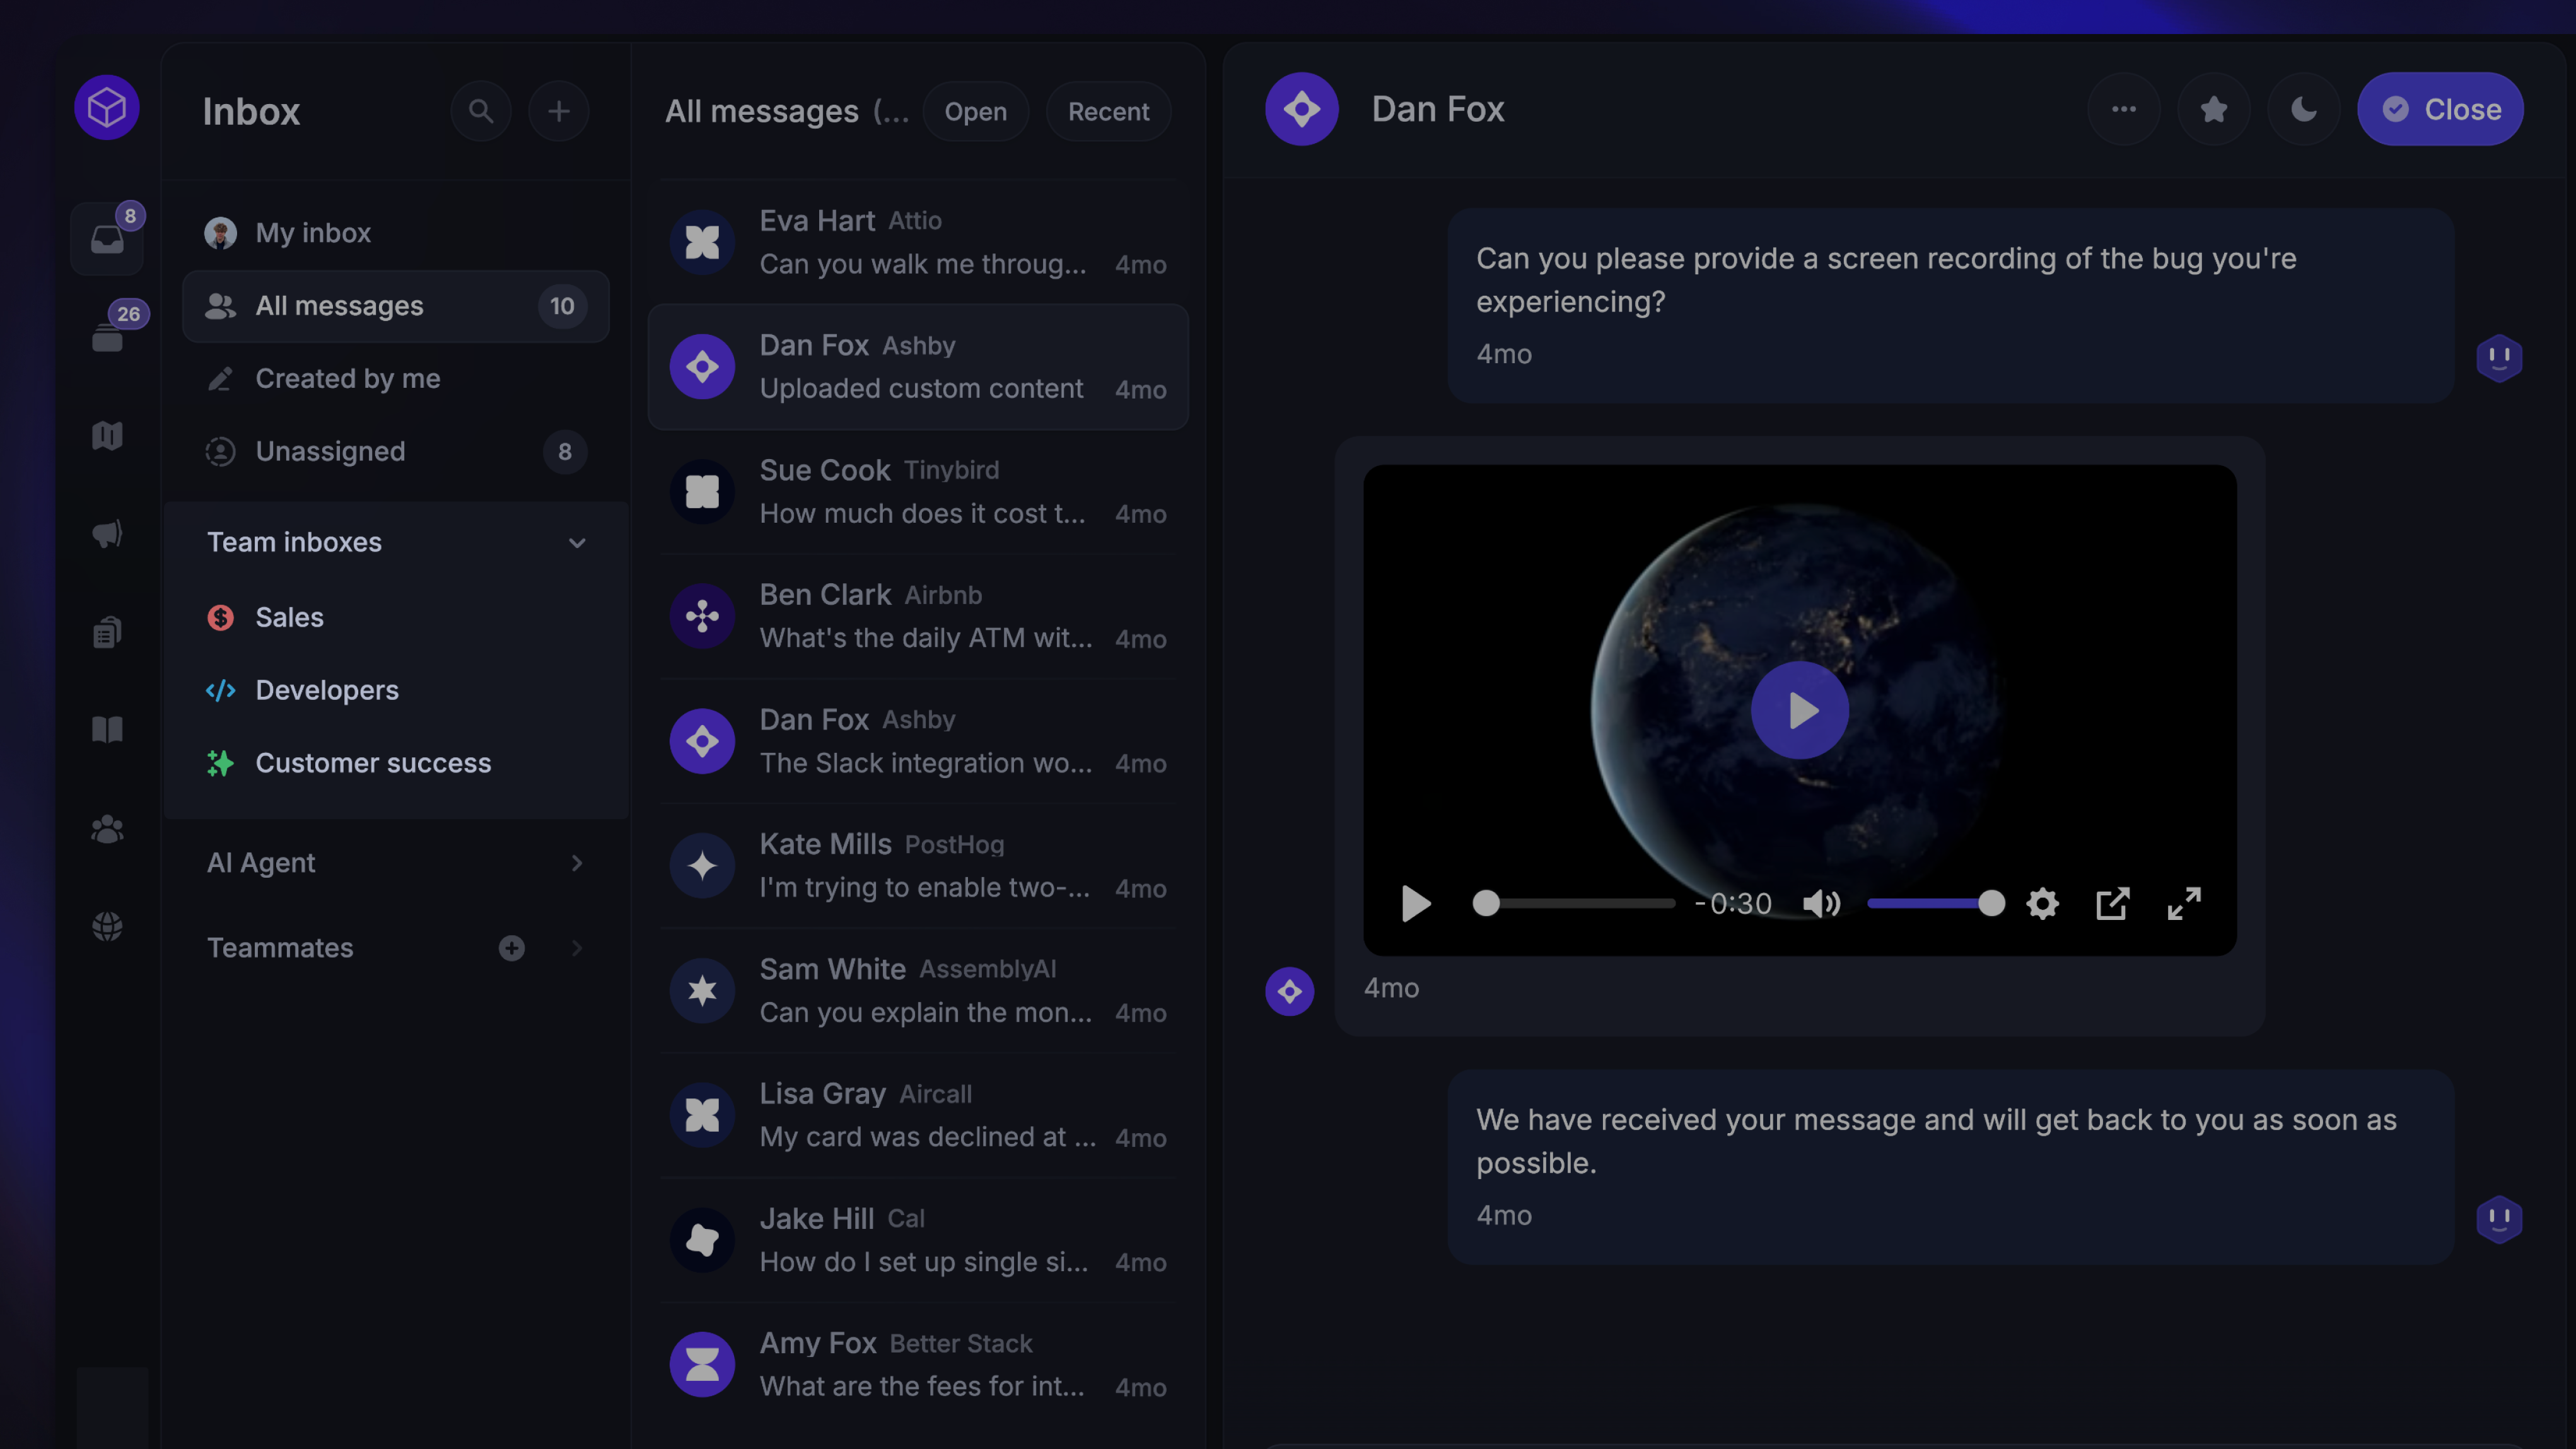Open the three-dots more options menu
The width and height of the screenshot is (2576, 1449).
2123,109
